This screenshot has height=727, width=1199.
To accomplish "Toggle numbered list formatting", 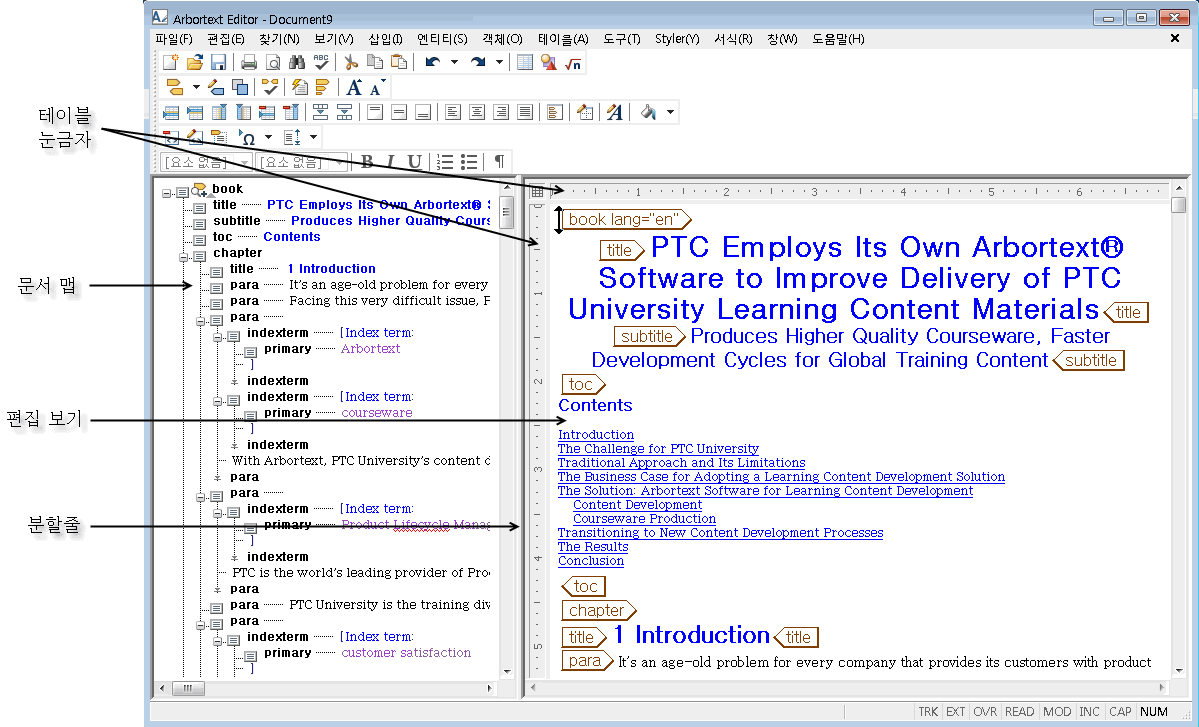I will [445, 161].
